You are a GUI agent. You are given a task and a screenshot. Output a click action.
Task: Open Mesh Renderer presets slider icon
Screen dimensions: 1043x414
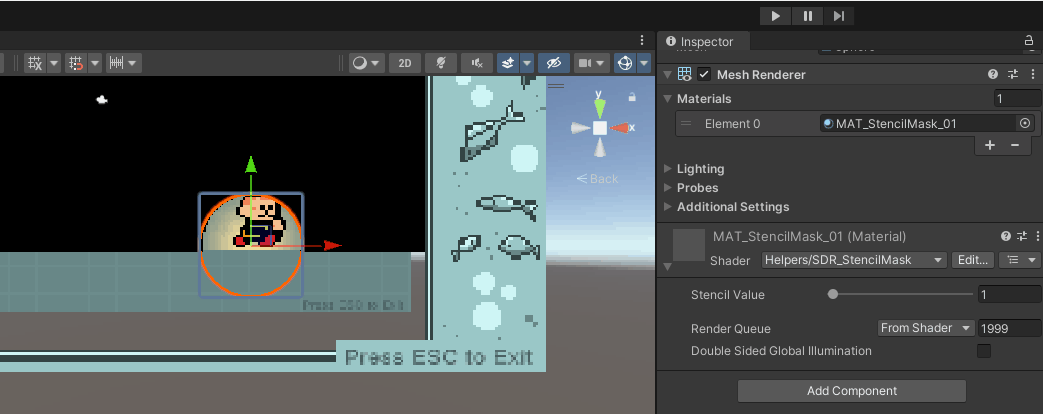point(1013,75)
